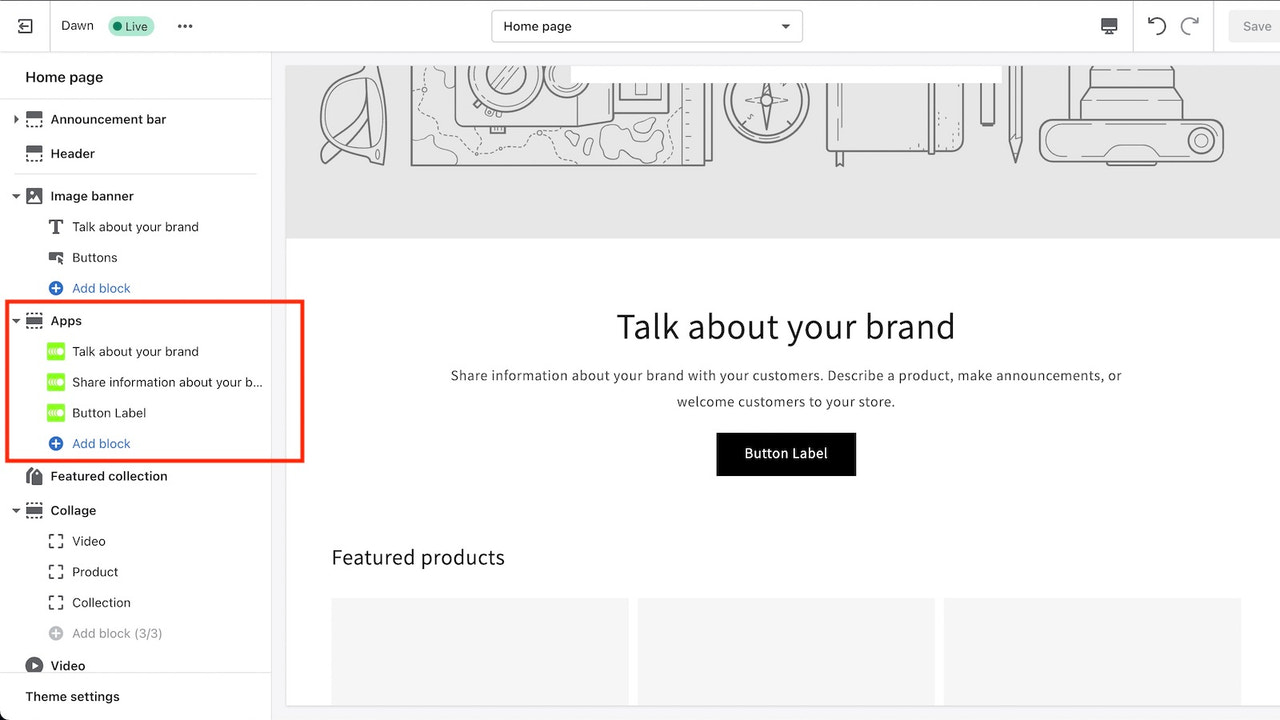The height and width of the screenshot is (720, 1280).
Task: Open the Home page template dropdown
Action: point(646,26)
